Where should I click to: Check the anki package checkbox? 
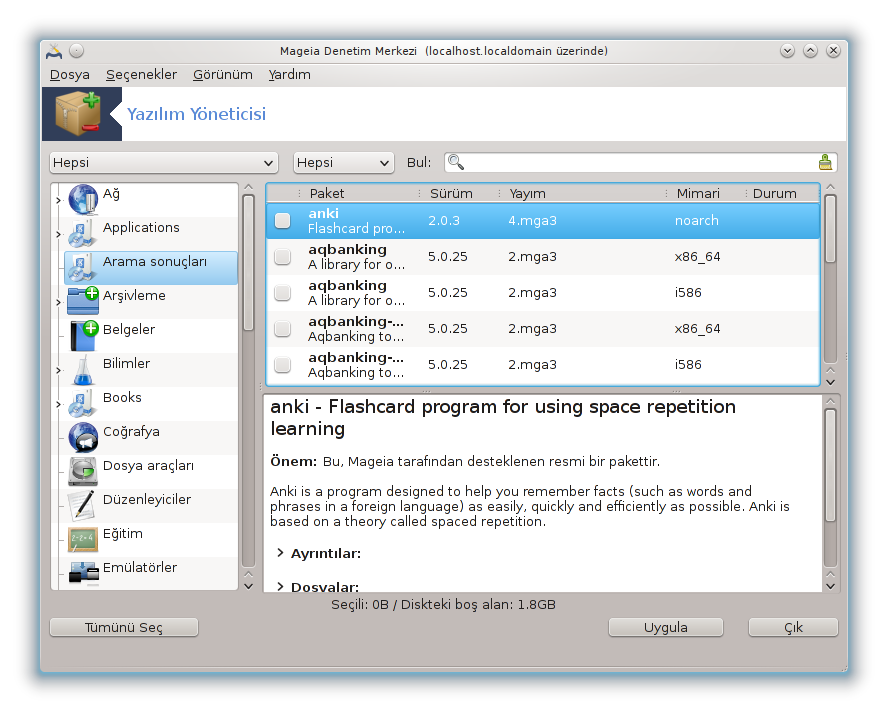(x=282, y=220)
